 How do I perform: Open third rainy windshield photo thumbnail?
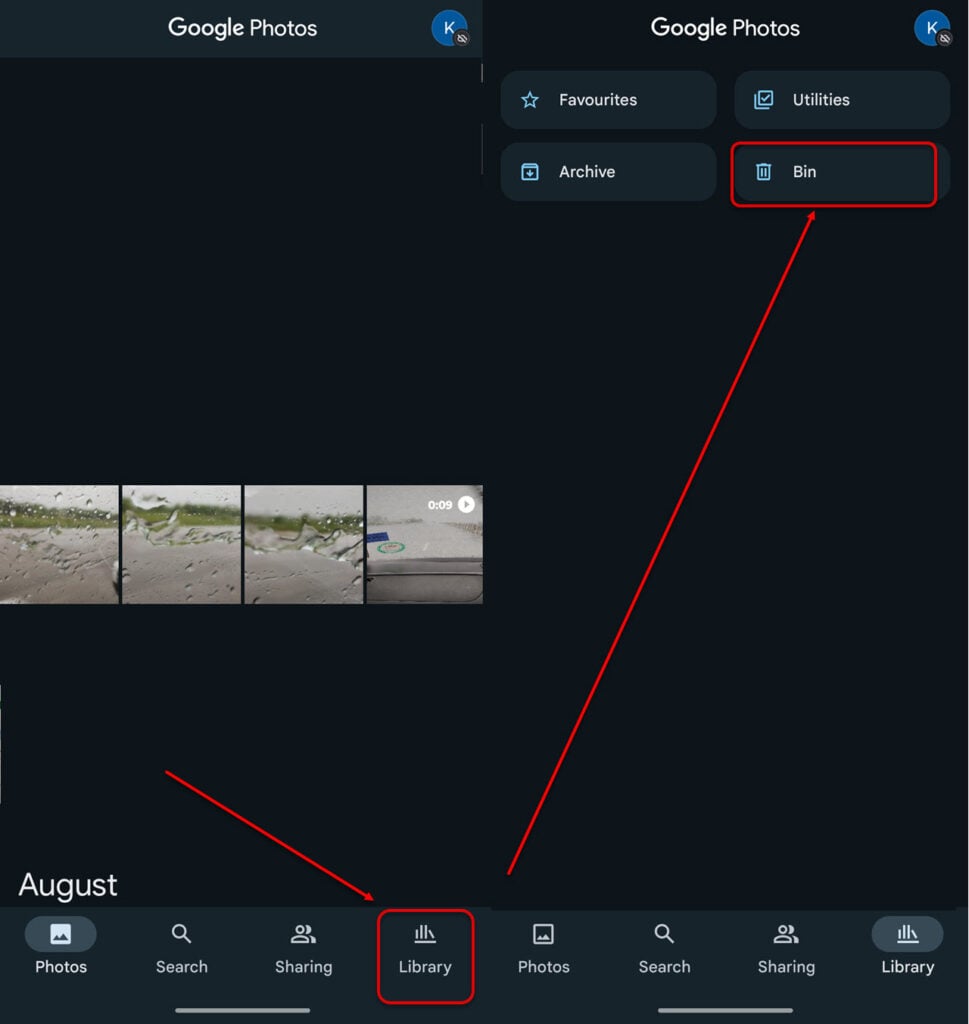point(304,544)
